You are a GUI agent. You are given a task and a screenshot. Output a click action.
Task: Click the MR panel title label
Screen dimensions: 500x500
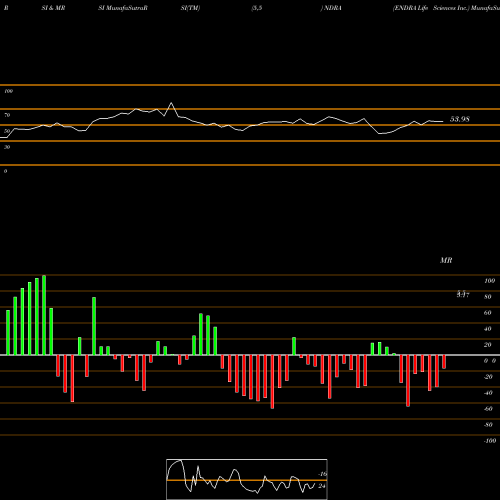(446, 260)
